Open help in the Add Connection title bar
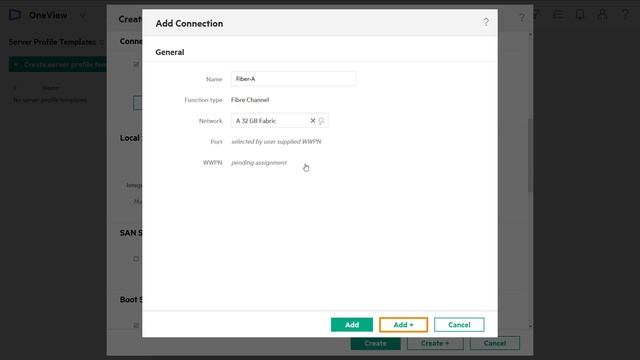Image resolution: width=640 pixels, height=360 pixels. coord(486,22)
